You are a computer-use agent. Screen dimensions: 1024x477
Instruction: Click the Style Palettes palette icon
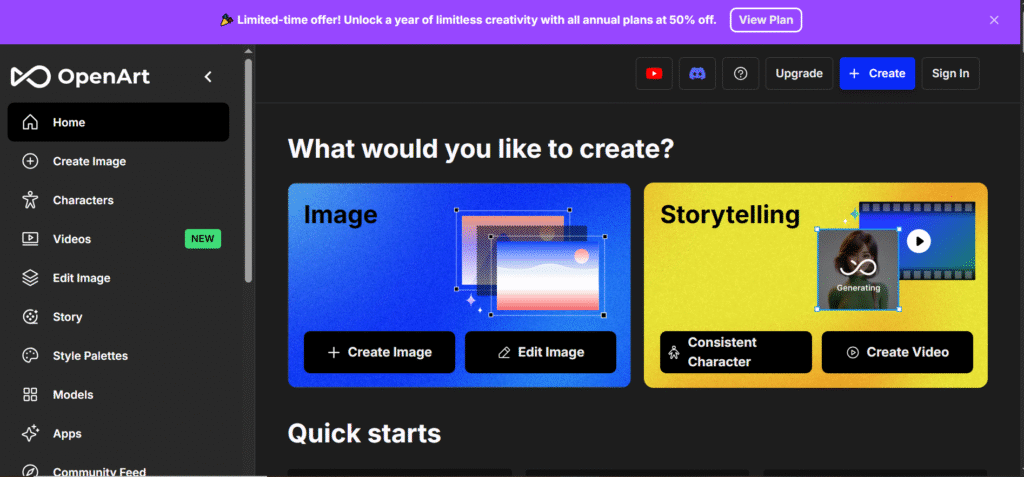click(x=30, y=355)
